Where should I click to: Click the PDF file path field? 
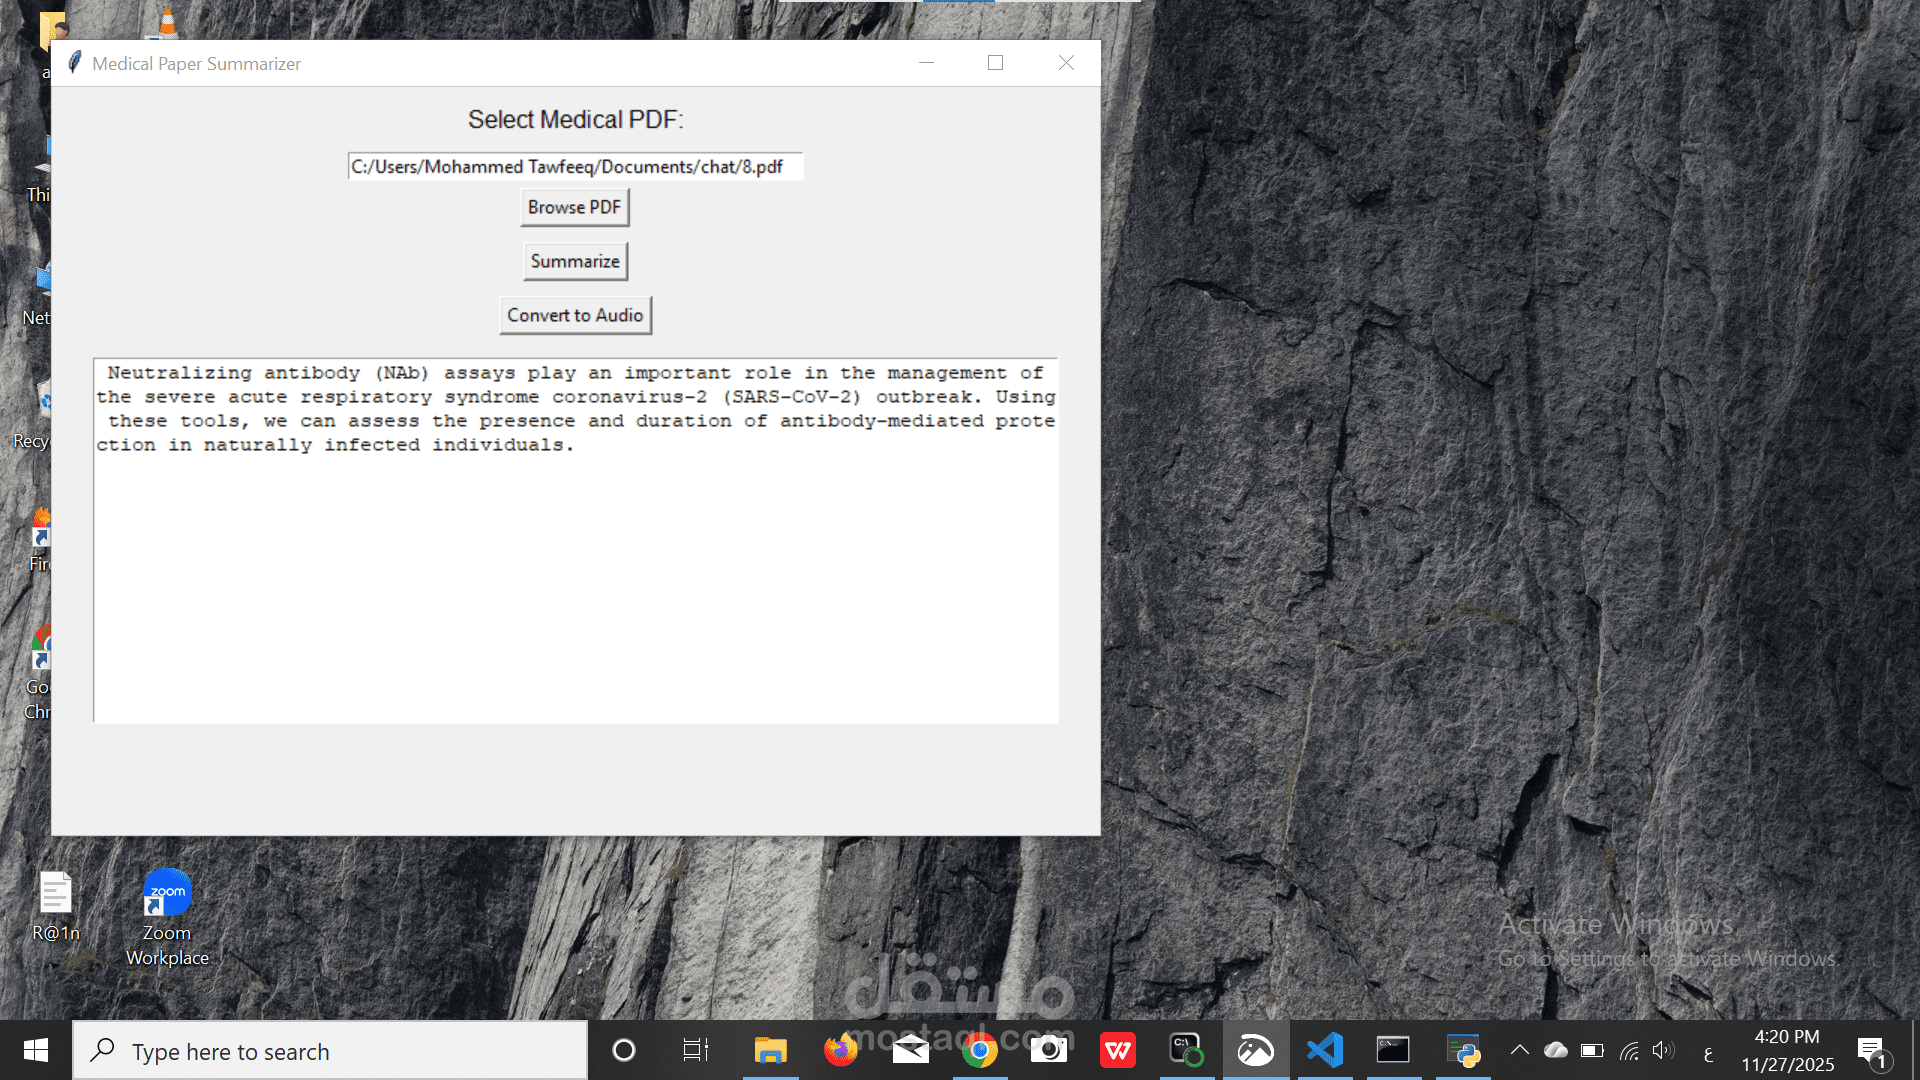(x=575, y=166)
